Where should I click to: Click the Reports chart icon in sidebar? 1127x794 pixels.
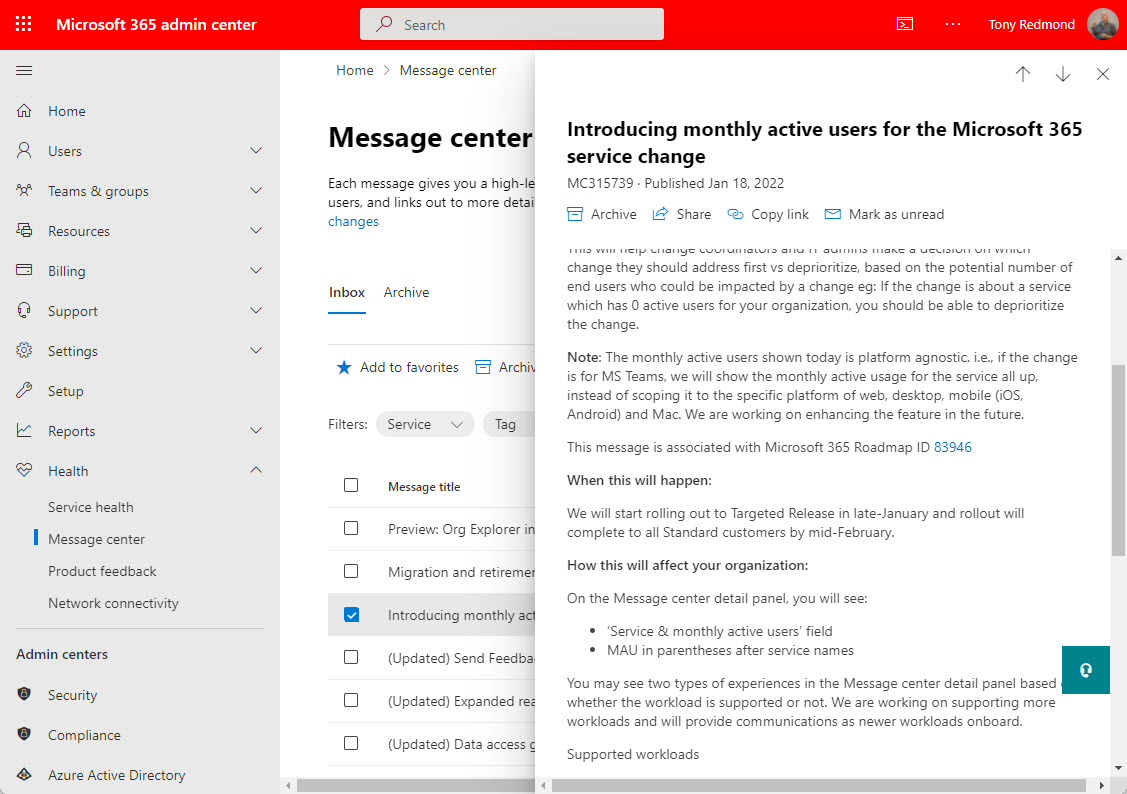tap(24, 430)
